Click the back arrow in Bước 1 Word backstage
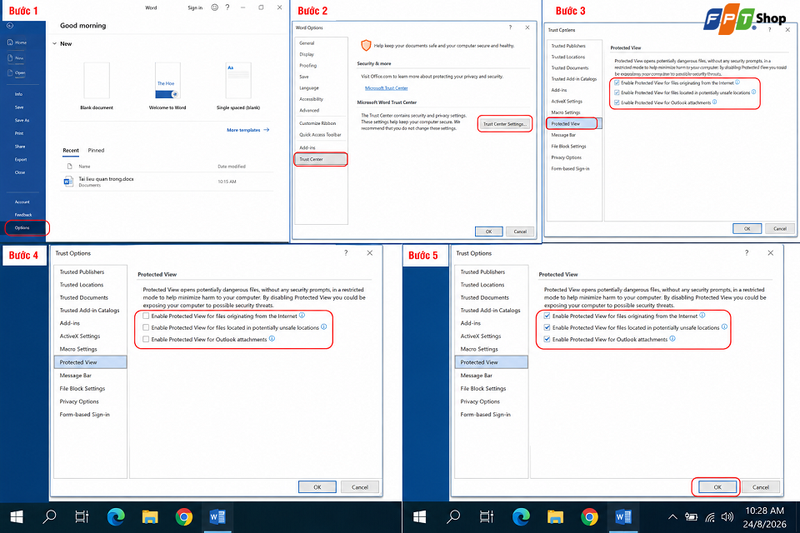This screenshot has width=800, height=533. 10,26
